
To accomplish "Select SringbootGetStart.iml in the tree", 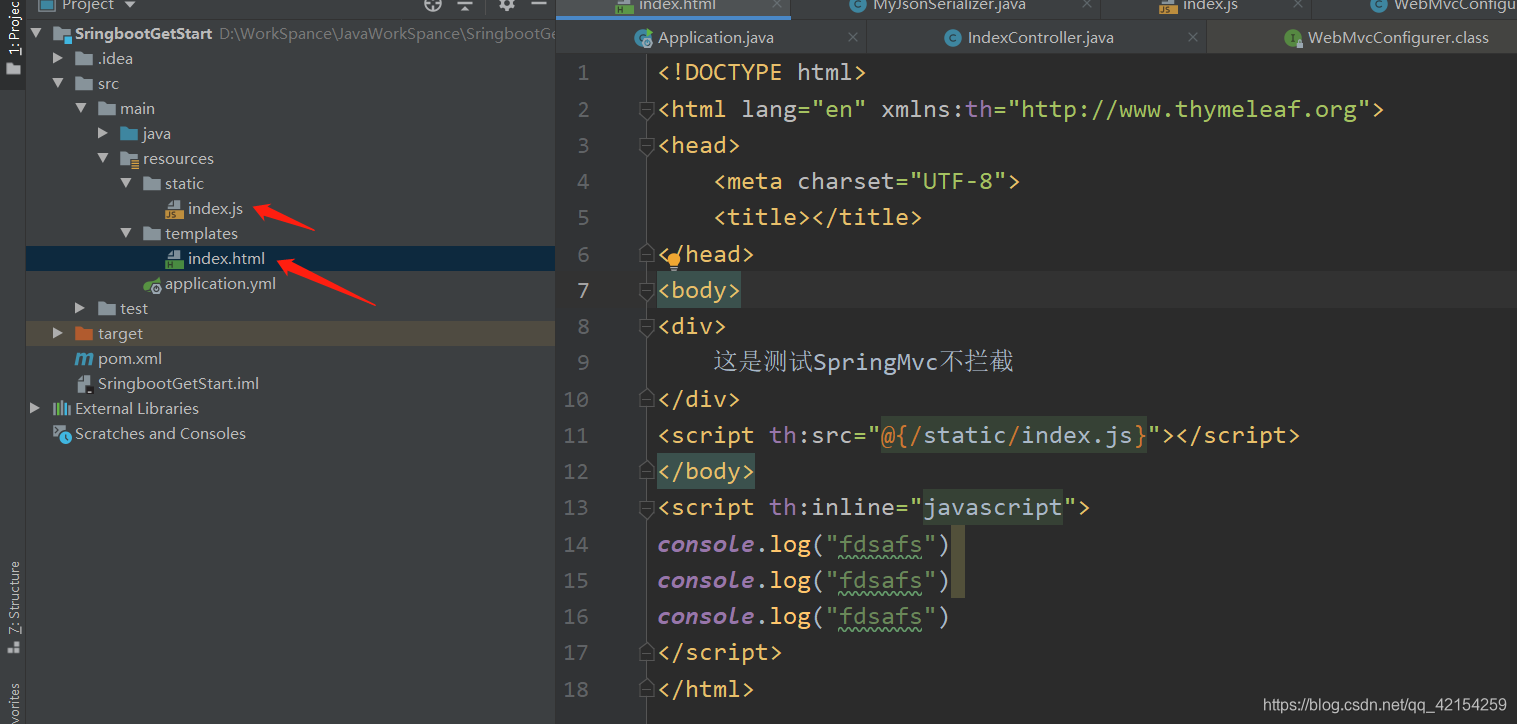I will tap(178, 384).
